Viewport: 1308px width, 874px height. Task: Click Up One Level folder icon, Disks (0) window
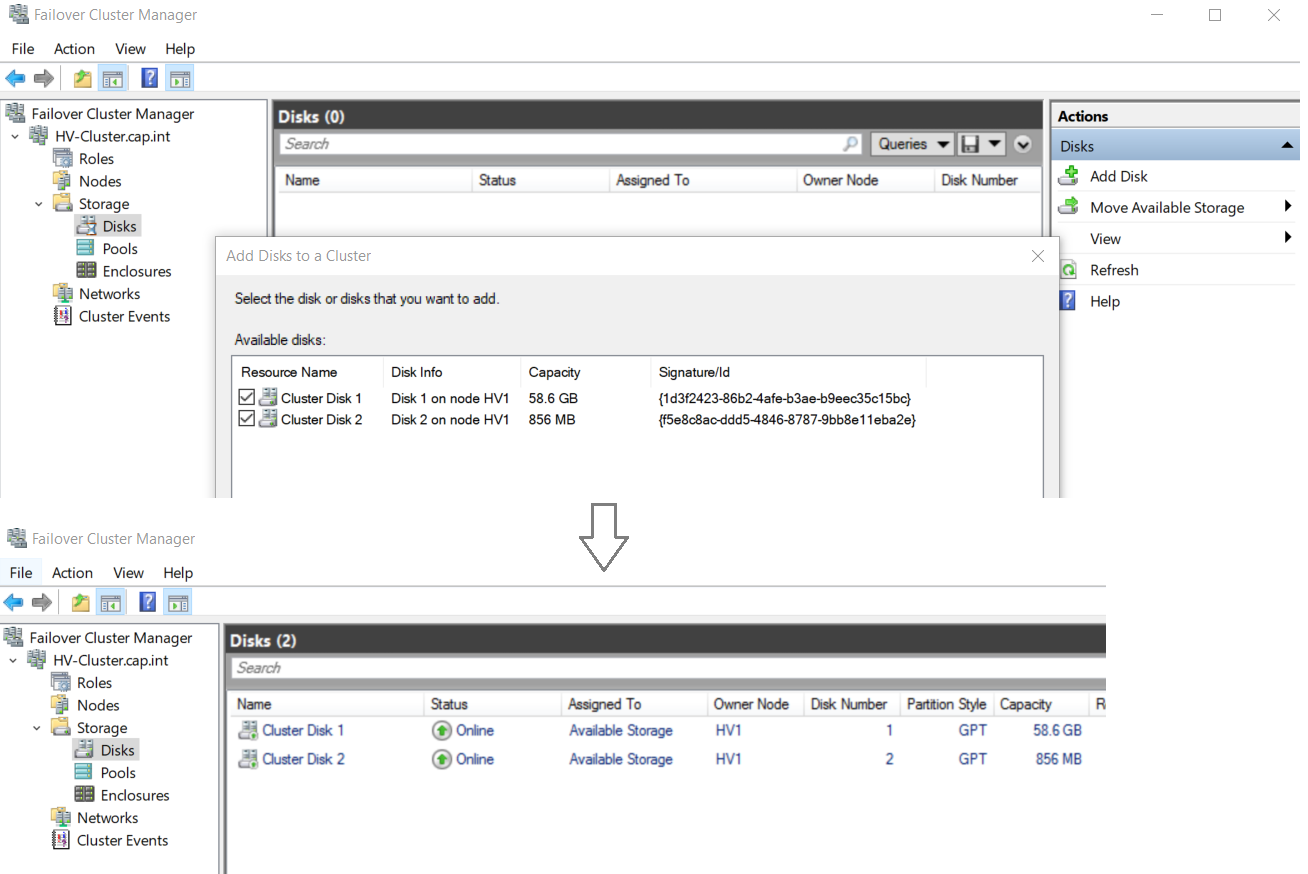coord(83,78)
